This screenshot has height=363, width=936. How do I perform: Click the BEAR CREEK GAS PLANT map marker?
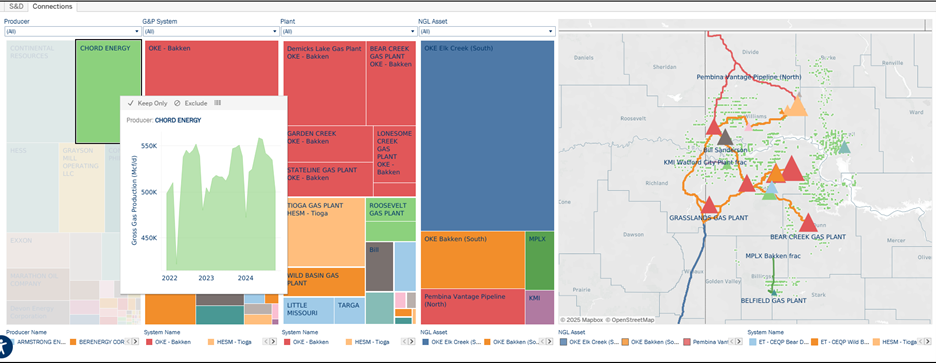pos(808,223)
